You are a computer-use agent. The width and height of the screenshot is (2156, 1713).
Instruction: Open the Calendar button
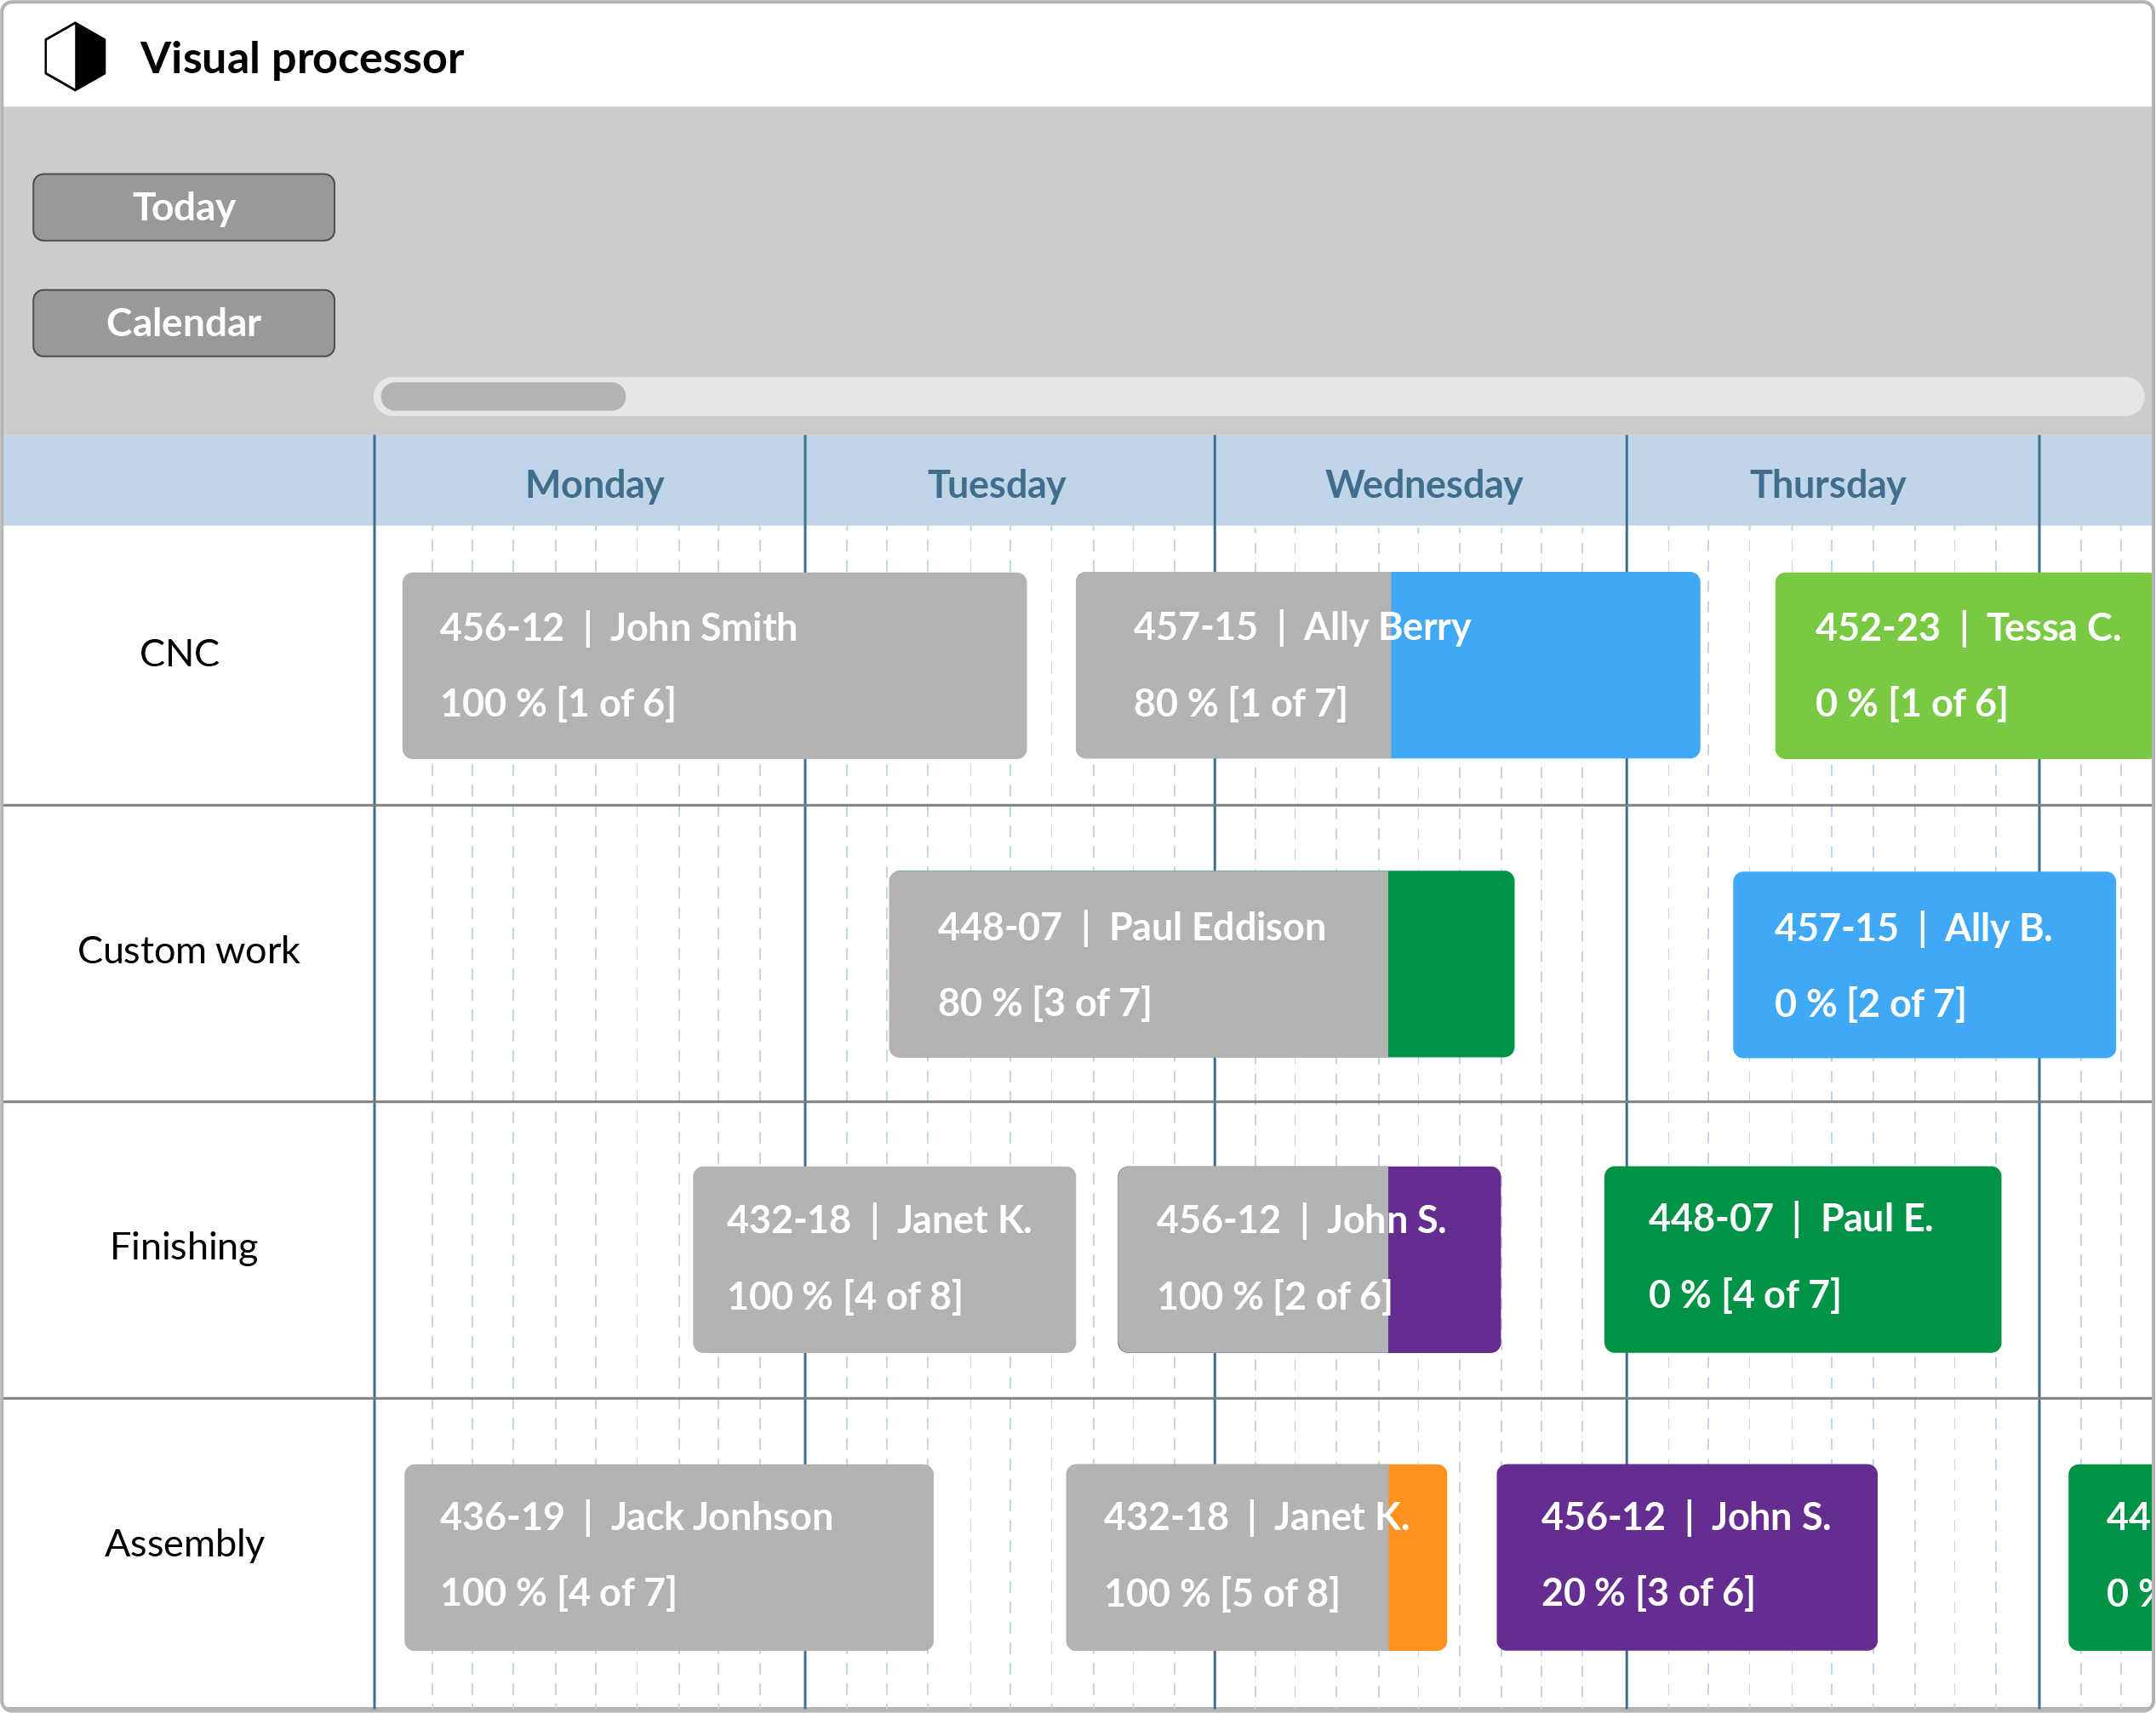pyautogui.click(x=184, y=323)
